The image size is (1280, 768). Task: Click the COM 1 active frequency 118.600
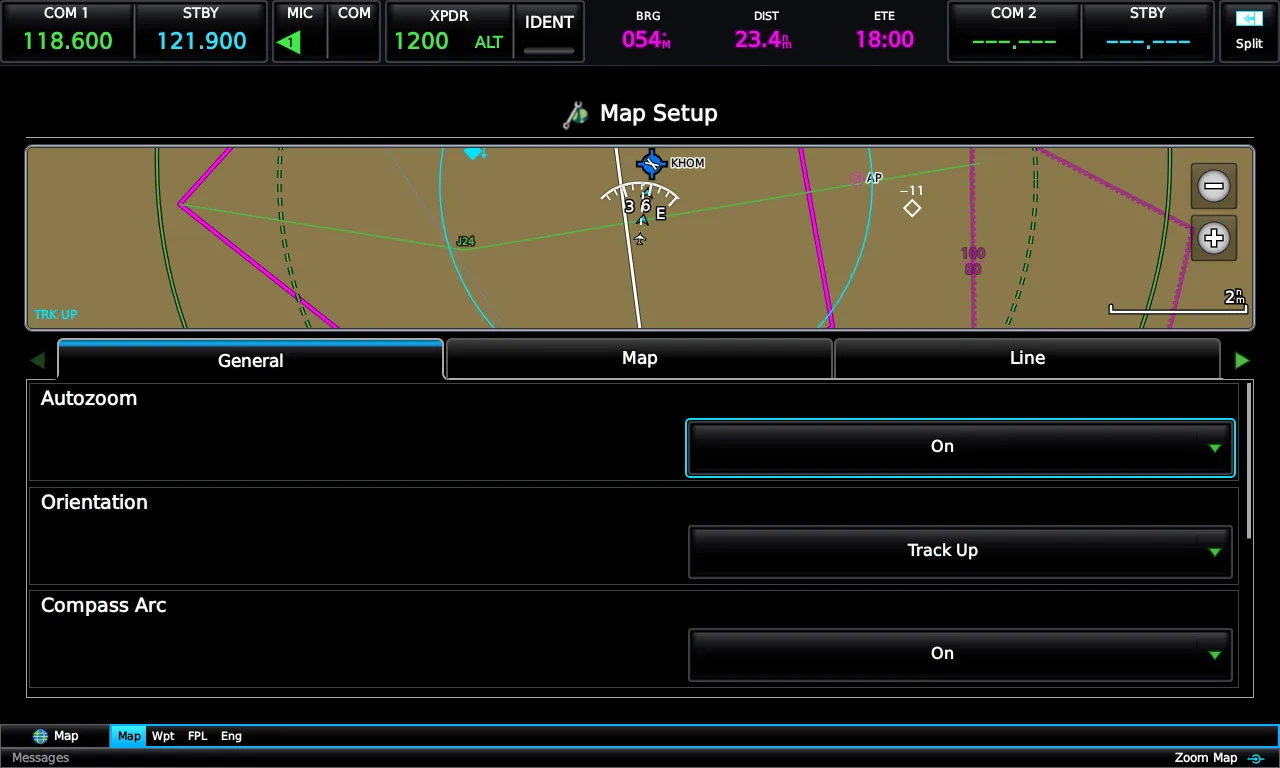tap(67, 32)
